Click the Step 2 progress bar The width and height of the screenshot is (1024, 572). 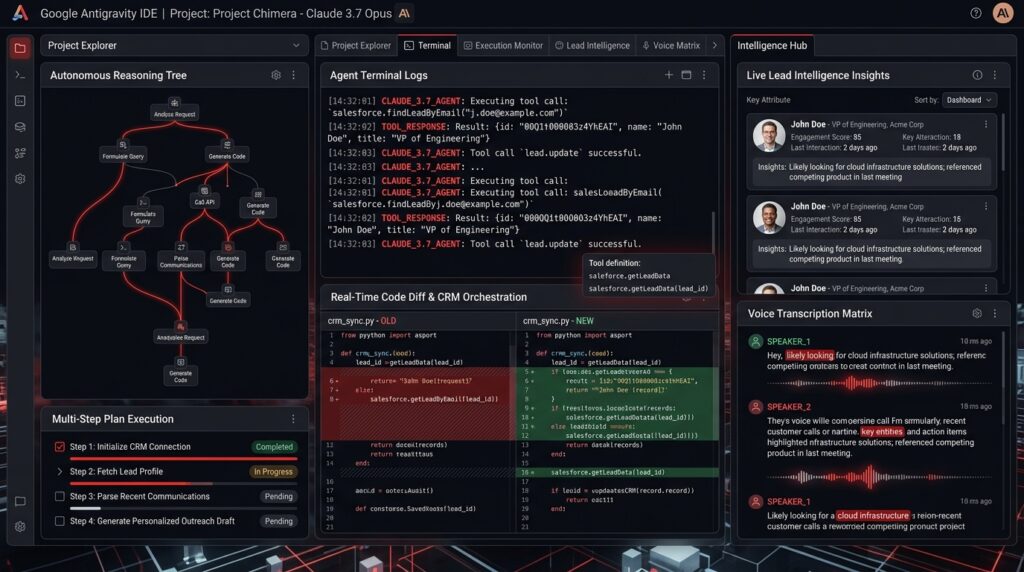[x=184, y=484]
